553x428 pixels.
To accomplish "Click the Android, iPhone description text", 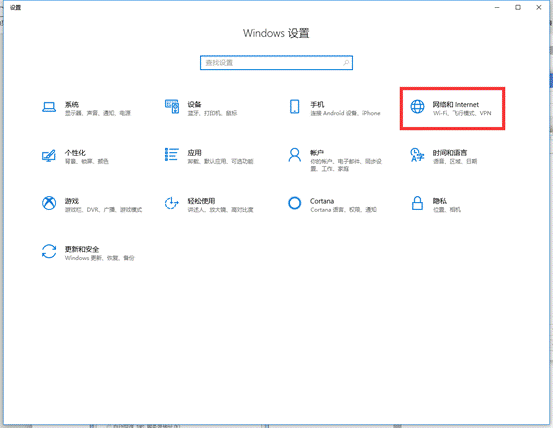I will click(x=345, y=113).
